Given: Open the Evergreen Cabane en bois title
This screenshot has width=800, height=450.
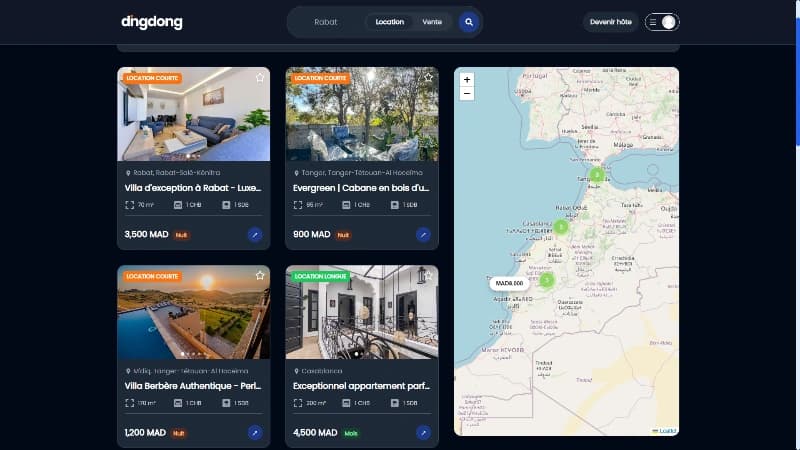Looking at the screenshot, I should tap(361, 187).
